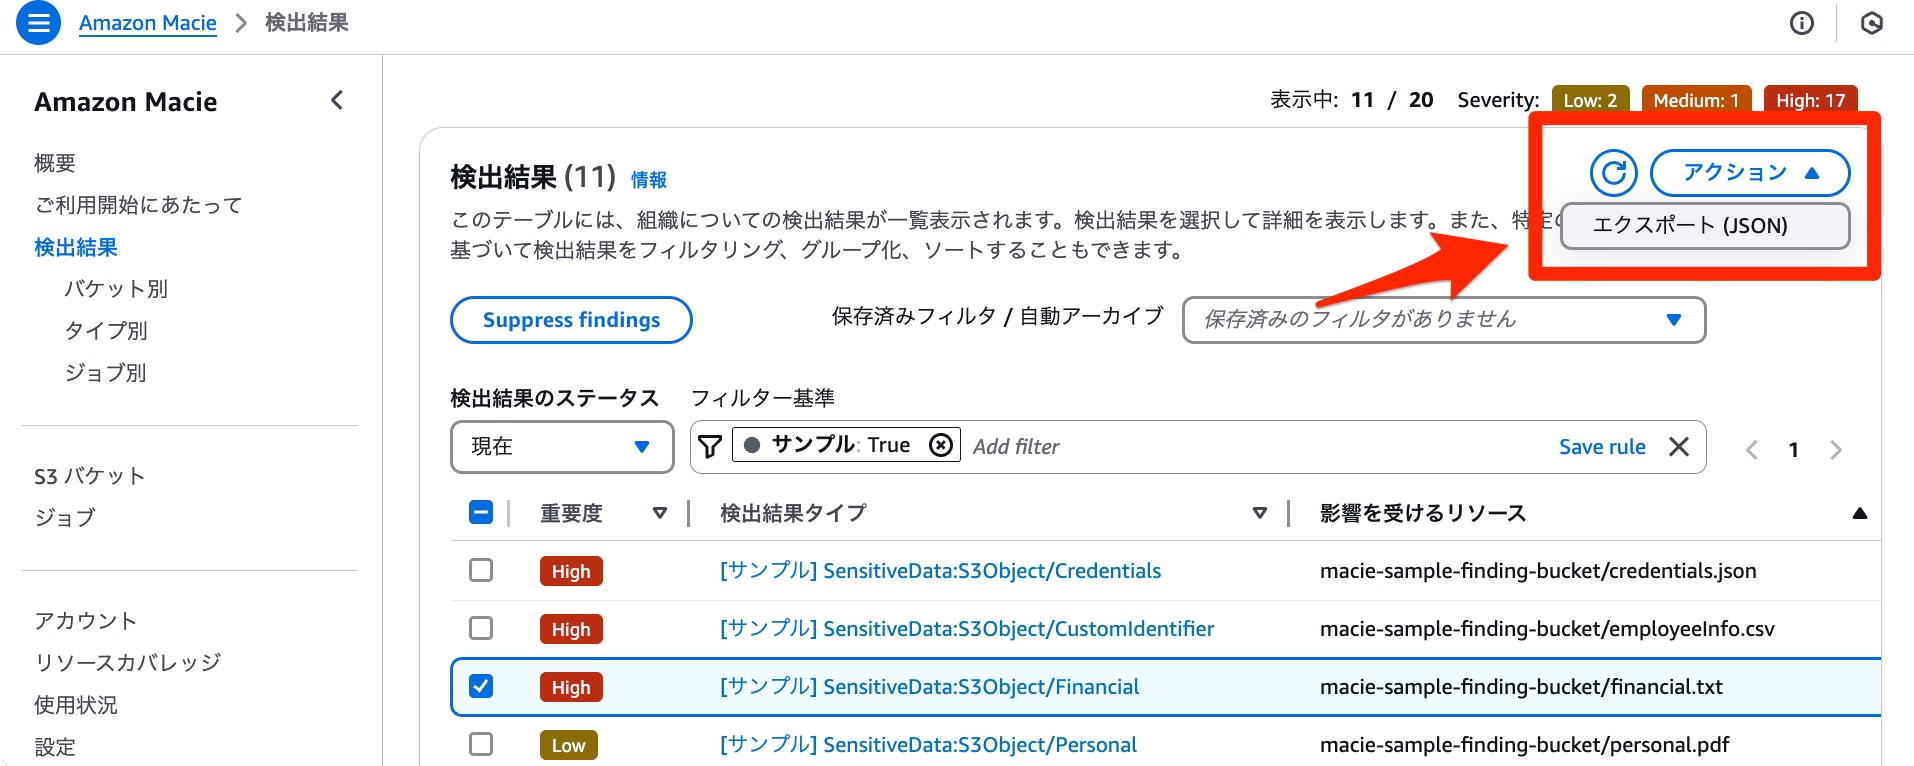Open the Personal finding link

(928, 745)
